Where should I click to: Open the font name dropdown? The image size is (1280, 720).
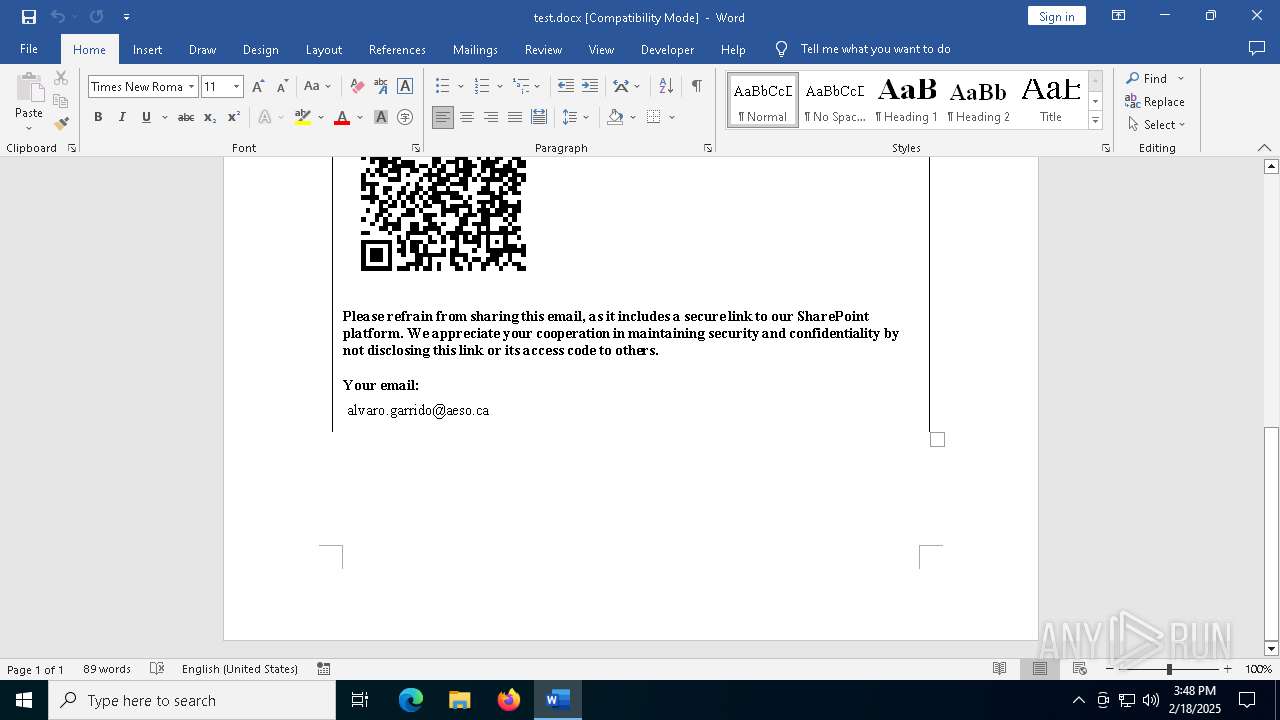click(x=191, y=87)
